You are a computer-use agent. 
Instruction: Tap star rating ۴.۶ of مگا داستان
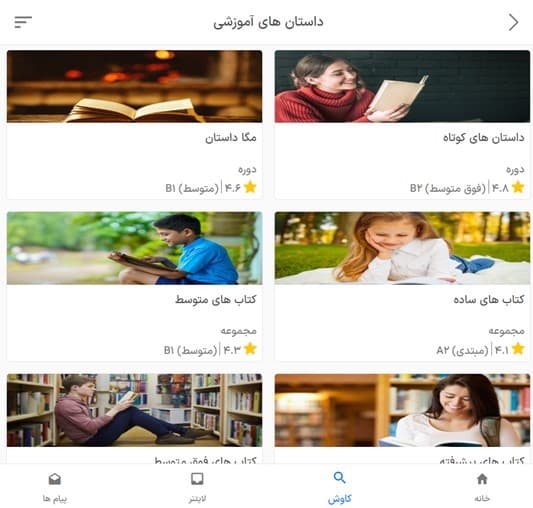240,187
